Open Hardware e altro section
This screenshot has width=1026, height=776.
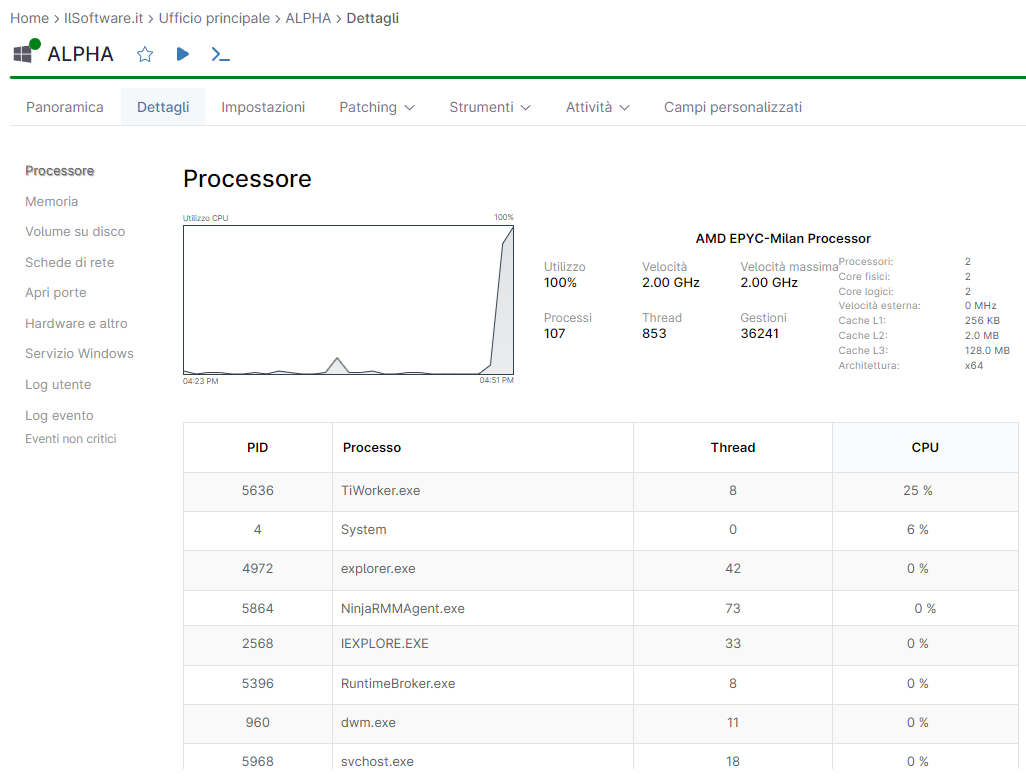(x=76, y=323)
